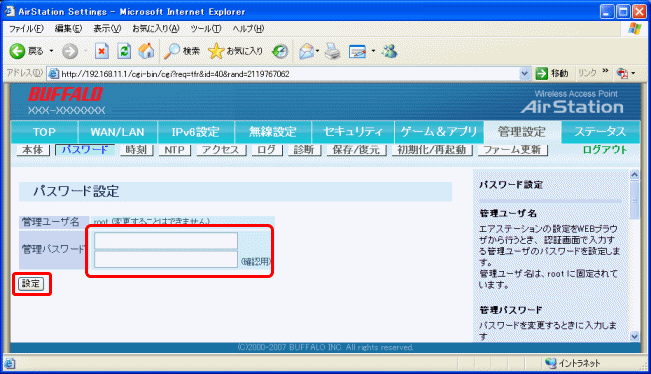Go to Home page icon

(x=146, y=51)
